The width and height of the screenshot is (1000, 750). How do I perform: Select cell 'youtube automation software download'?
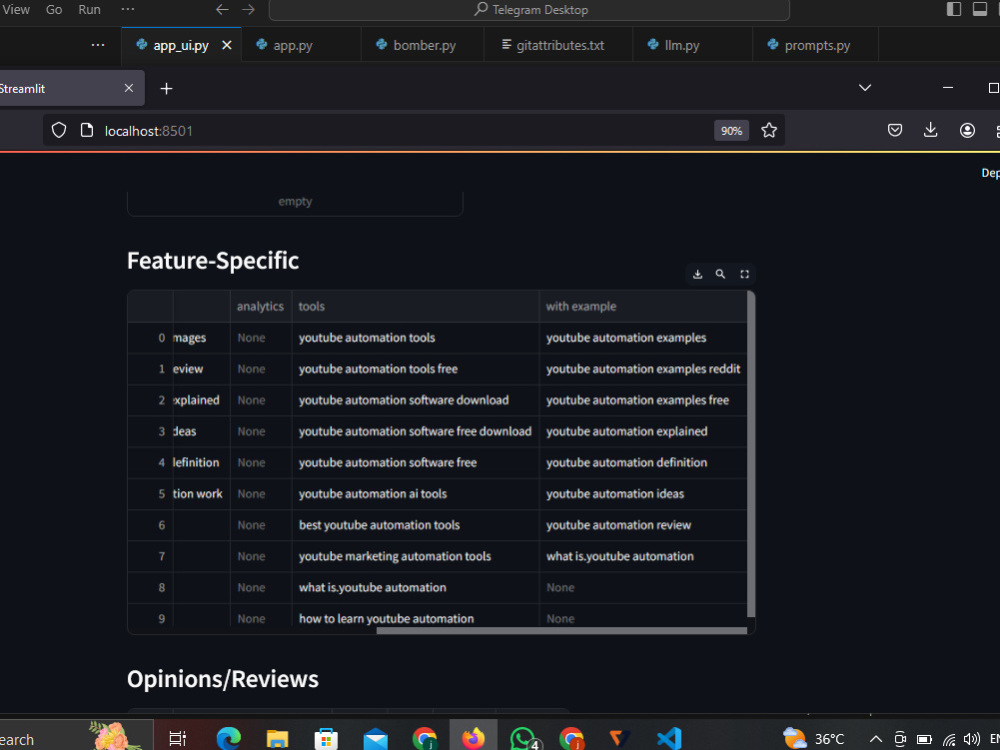415,400
